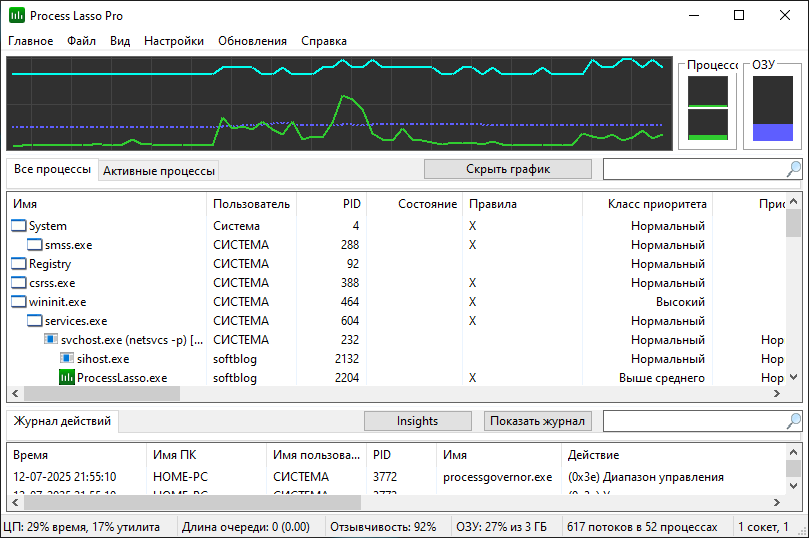Open the Вид menu

click(x=120, y=41)
